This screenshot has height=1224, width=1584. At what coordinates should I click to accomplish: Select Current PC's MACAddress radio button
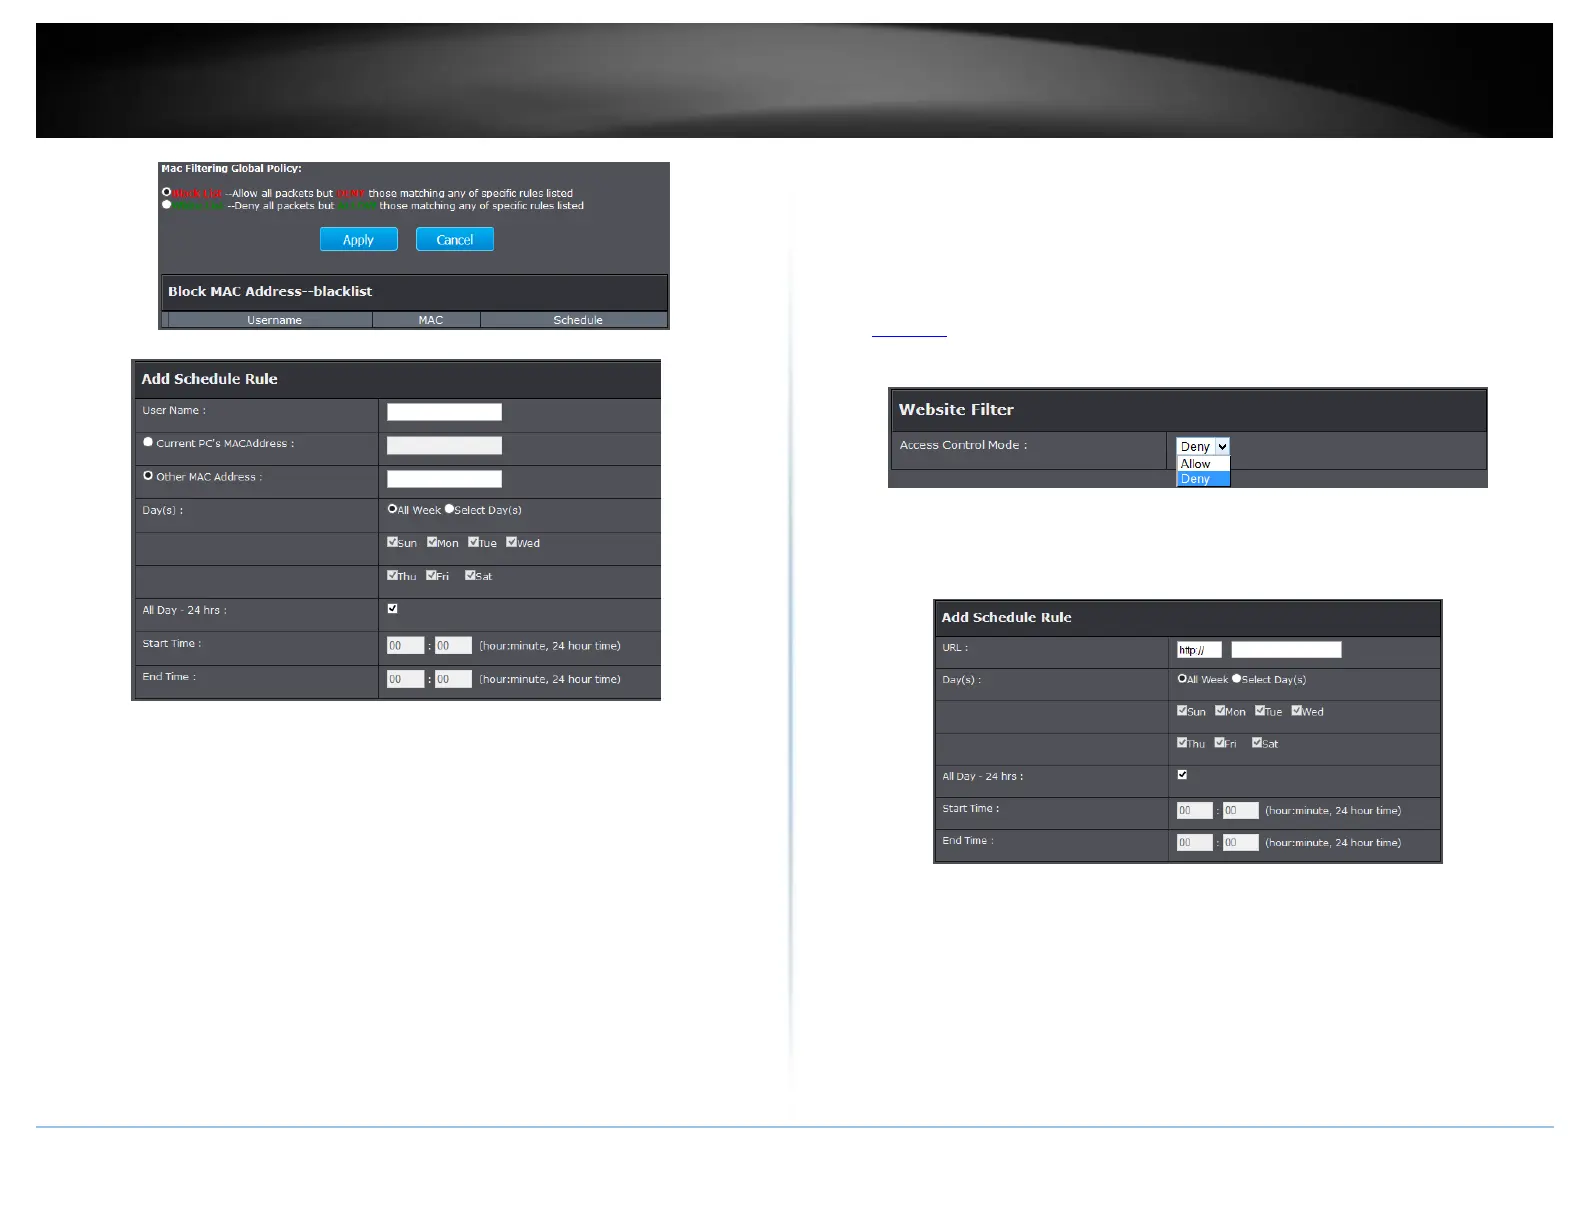(x=148, y=442)
